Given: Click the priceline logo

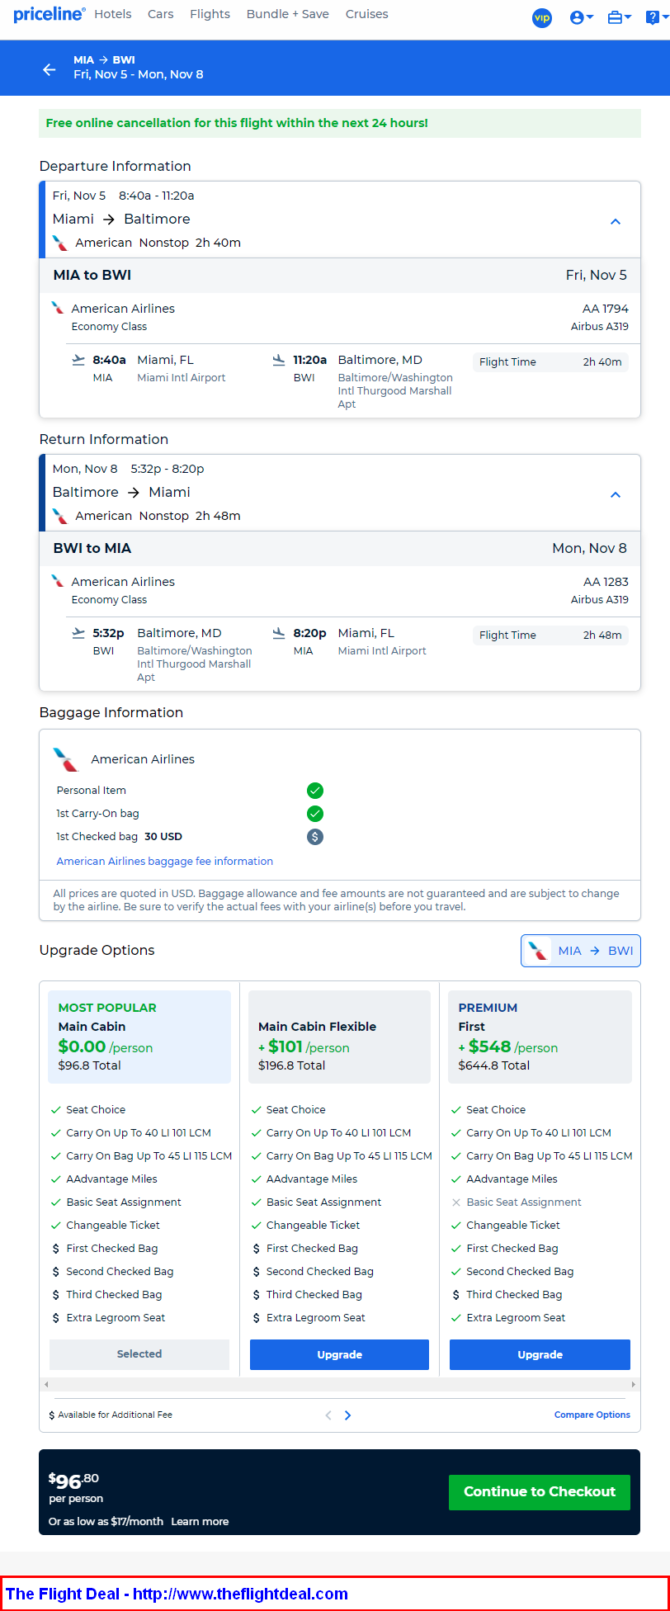Looking at the screenshot, I should [49, 14].
